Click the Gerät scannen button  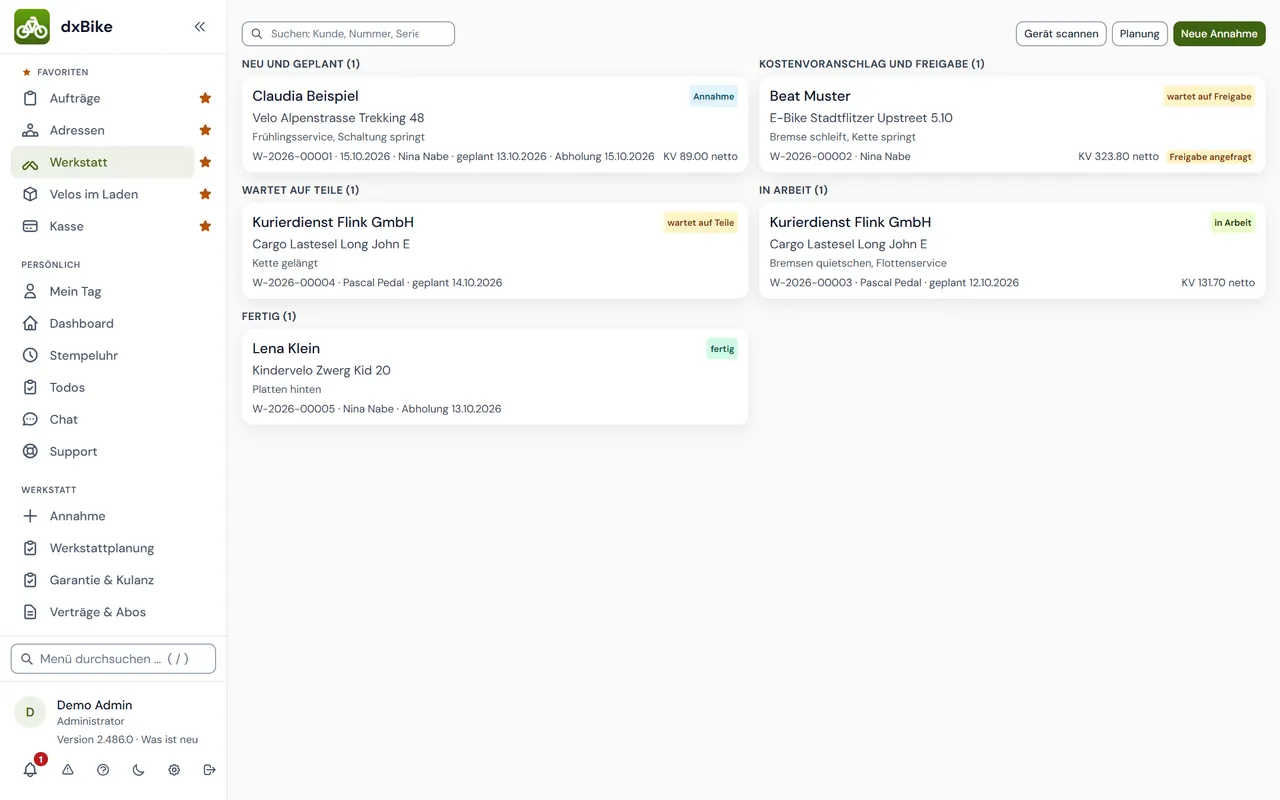(x=1061, y=34)
